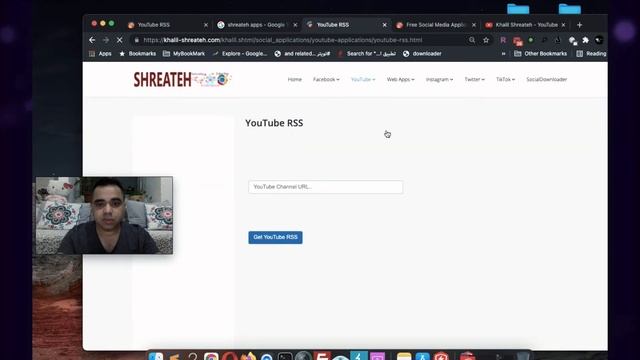Click the green dot extension icon

click(x=531, y=40)
